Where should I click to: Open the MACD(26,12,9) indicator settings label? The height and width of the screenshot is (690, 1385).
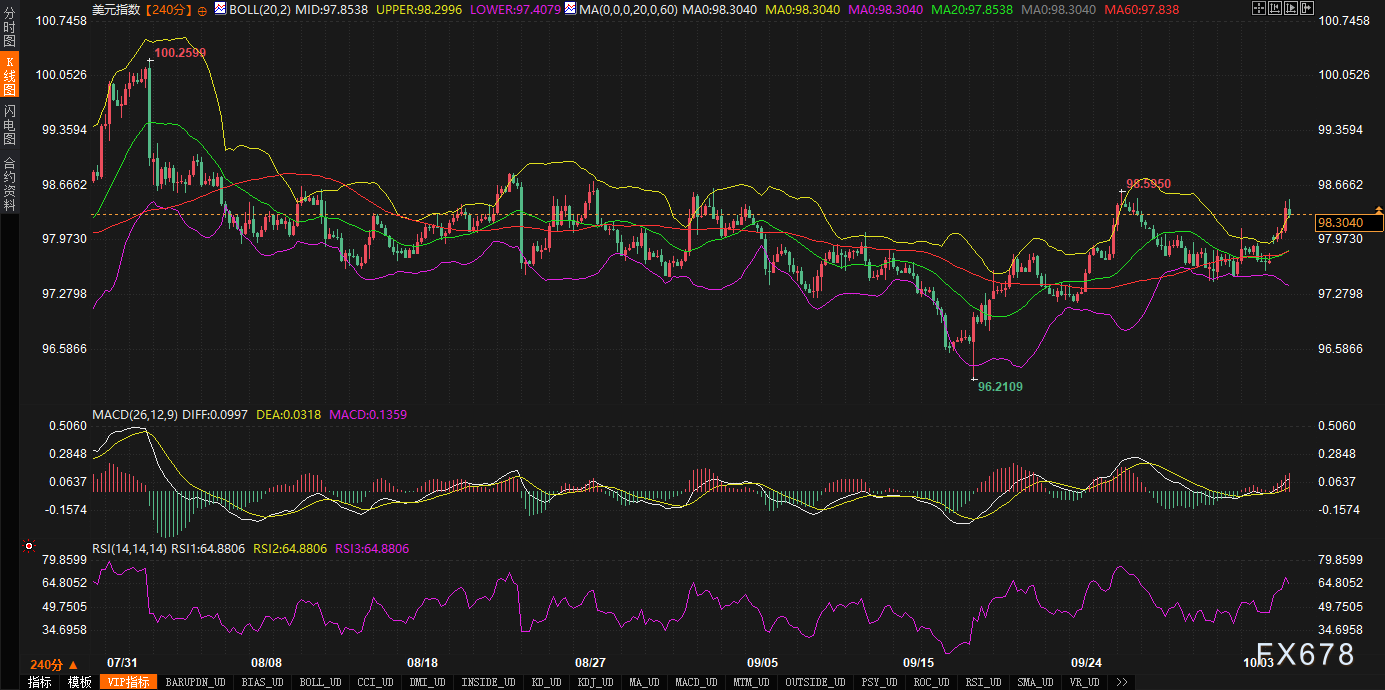[134, 414]
